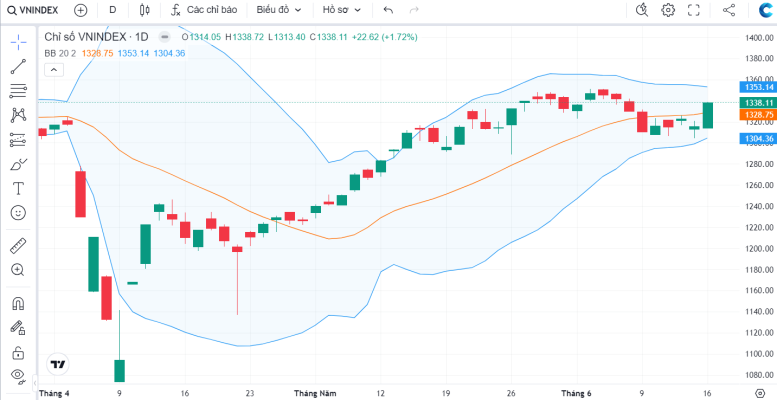Screen dimensions: 777x400
Task: Select the crosshair cursor tool
Action: [18, 43]
